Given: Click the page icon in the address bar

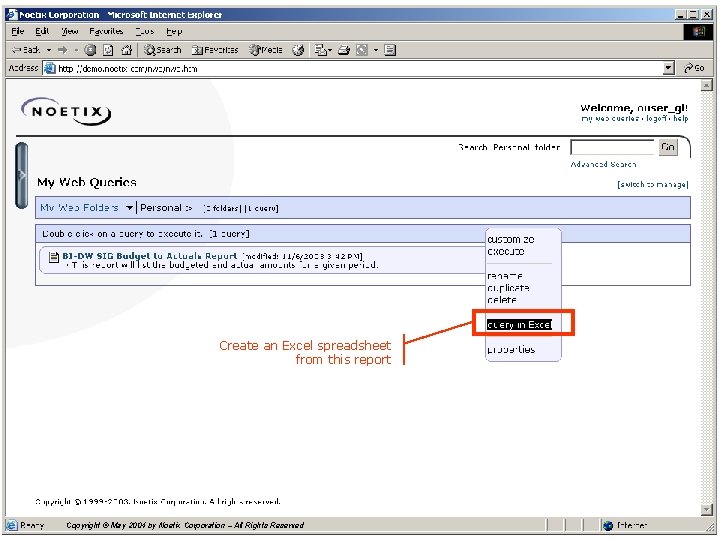Looking at the screenshot, I should [49, 68].
